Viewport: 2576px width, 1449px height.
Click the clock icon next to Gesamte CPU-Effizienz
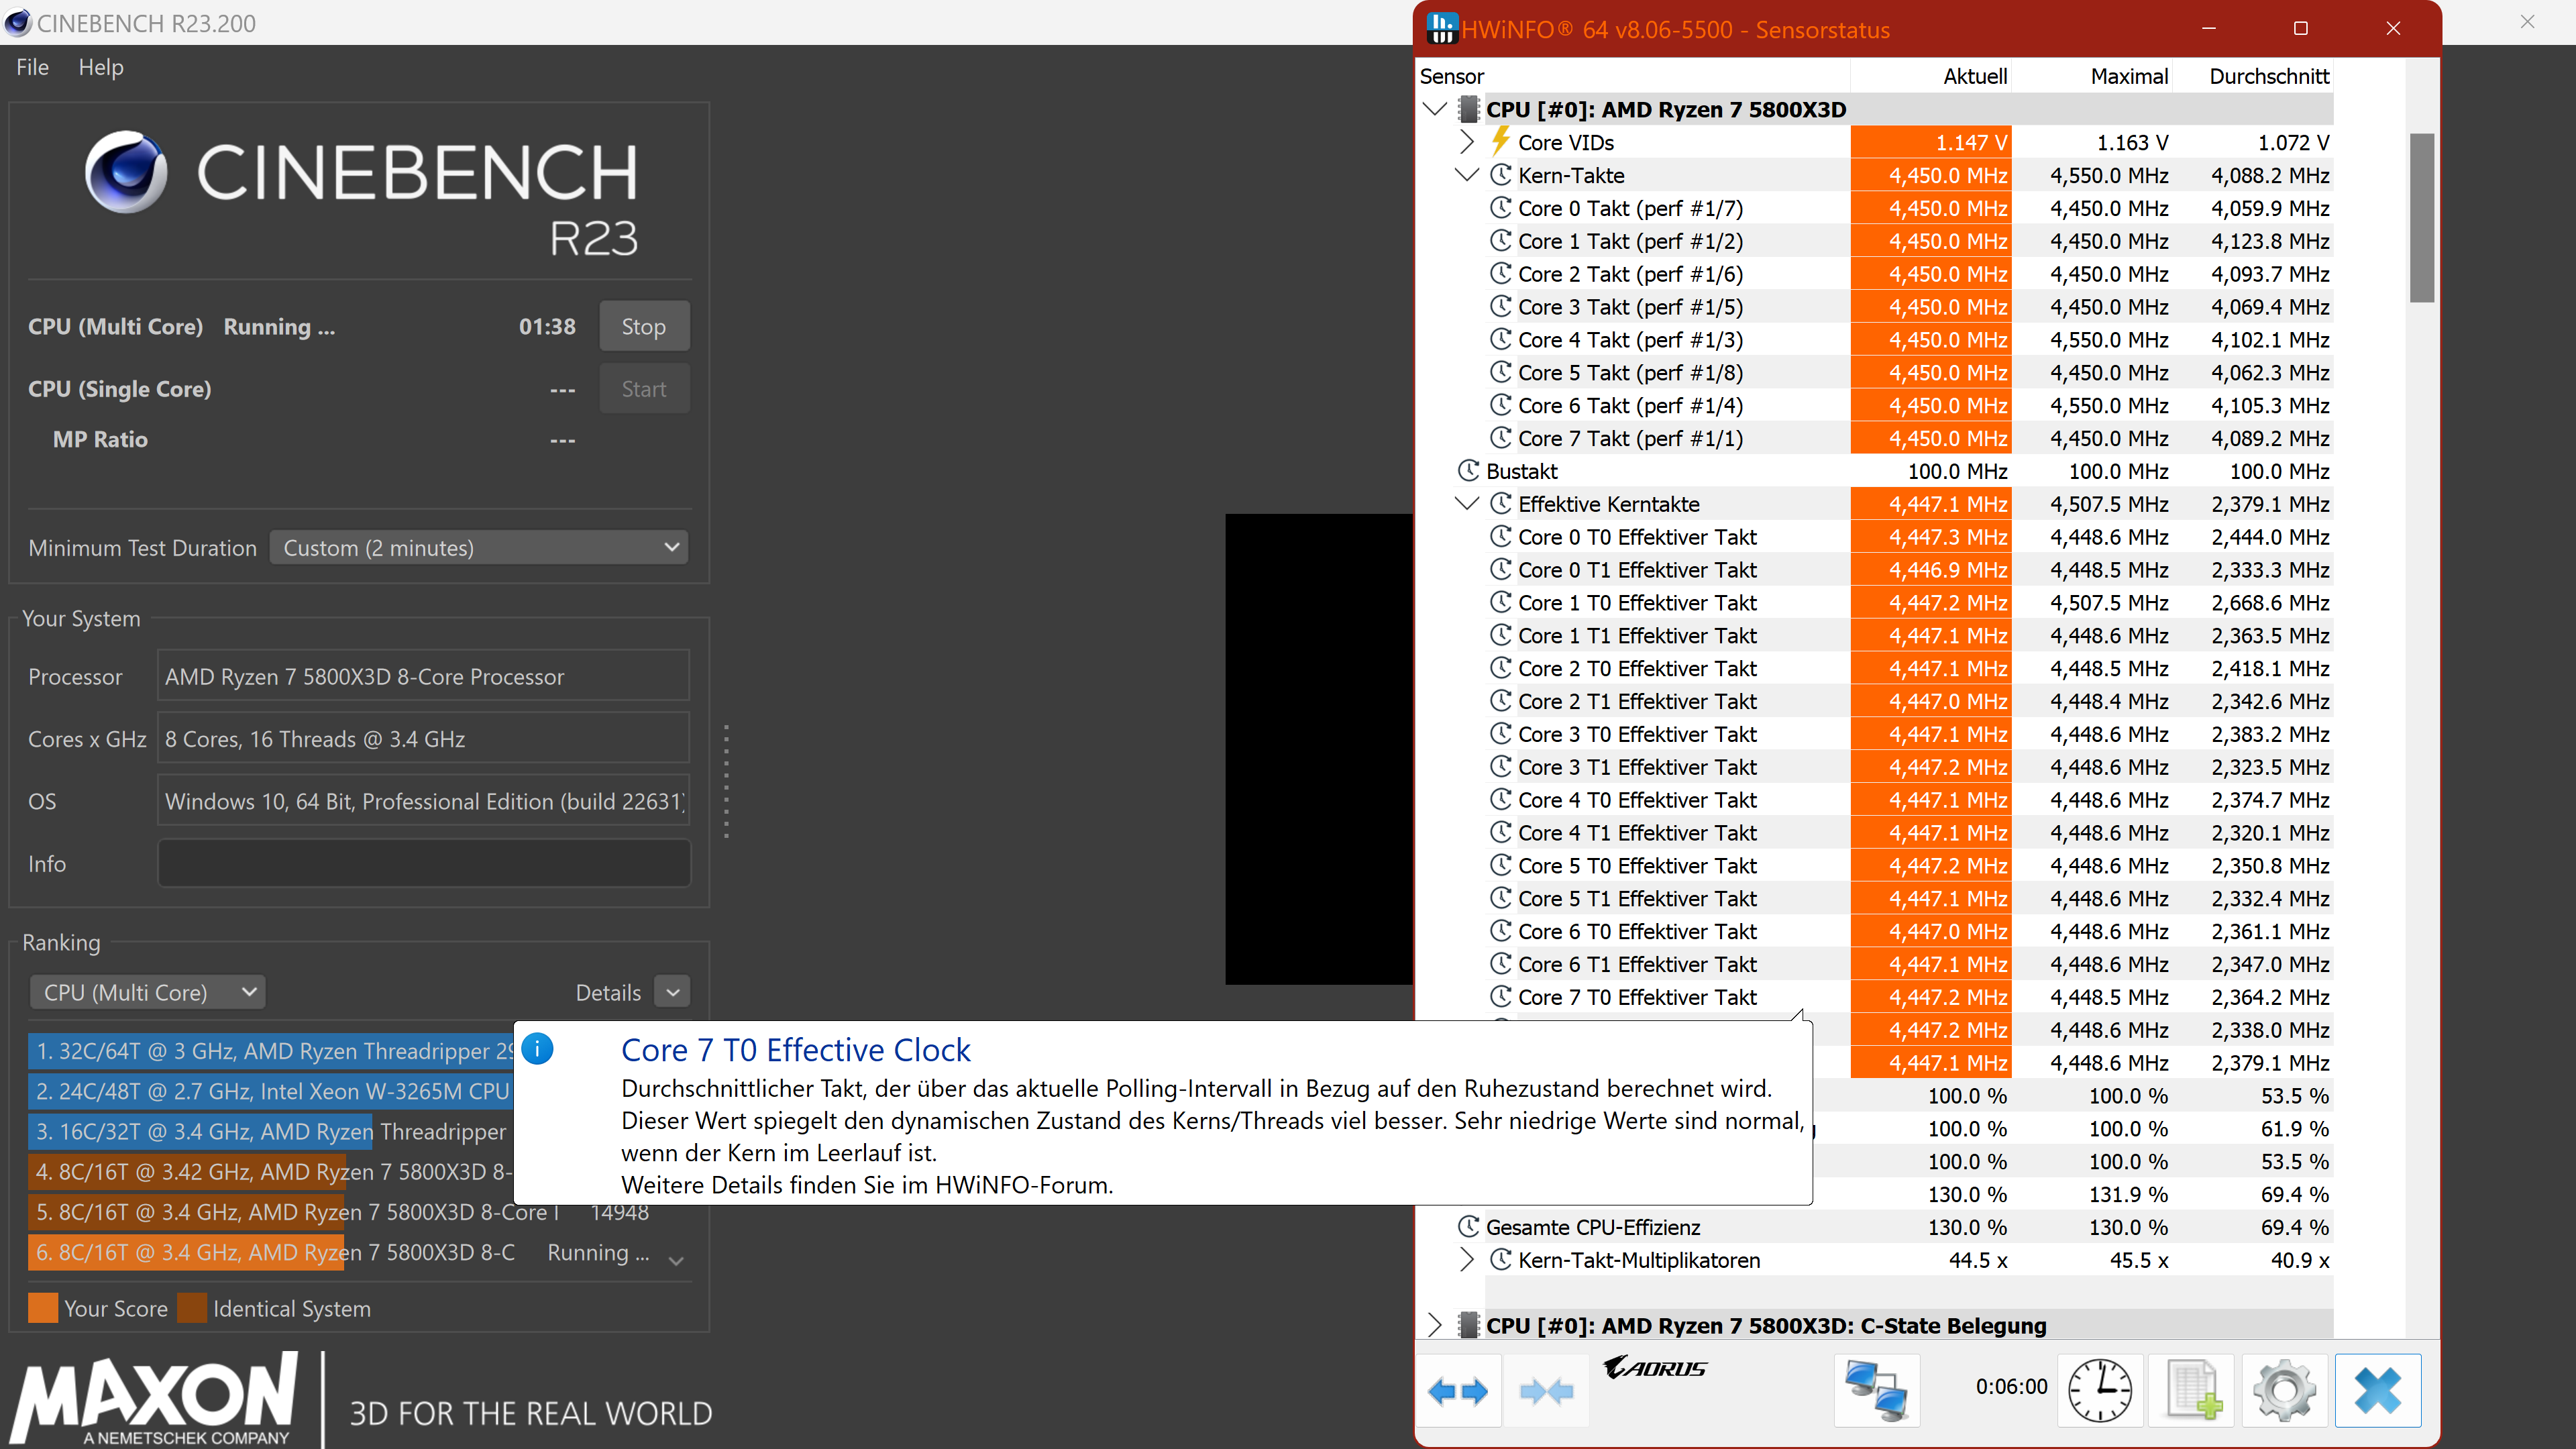coord(1468,1227)
